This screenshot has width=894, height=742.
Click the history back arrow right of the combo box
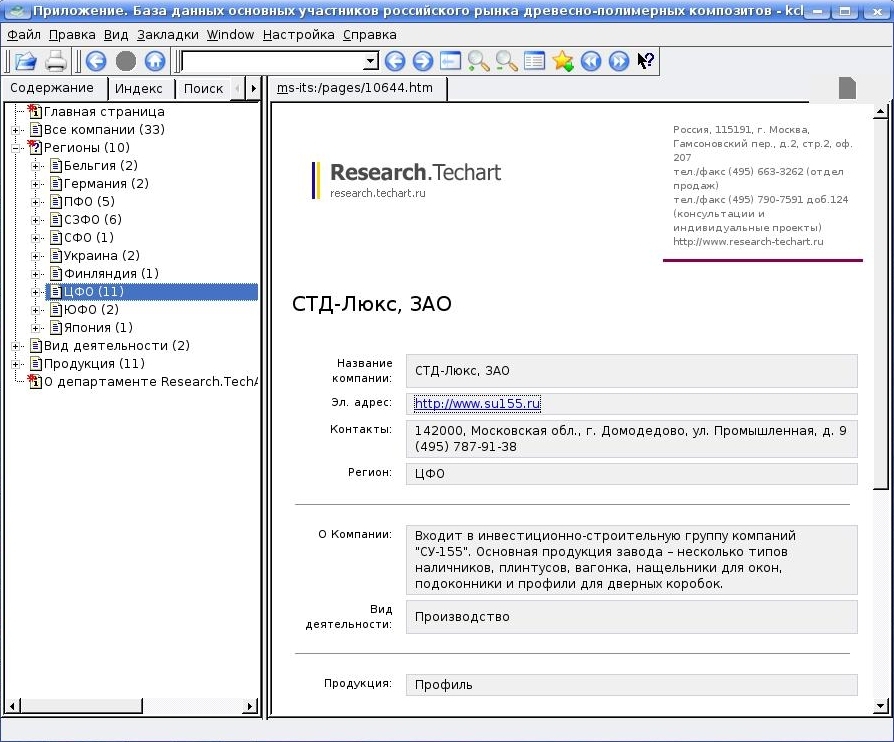(395, 61)
